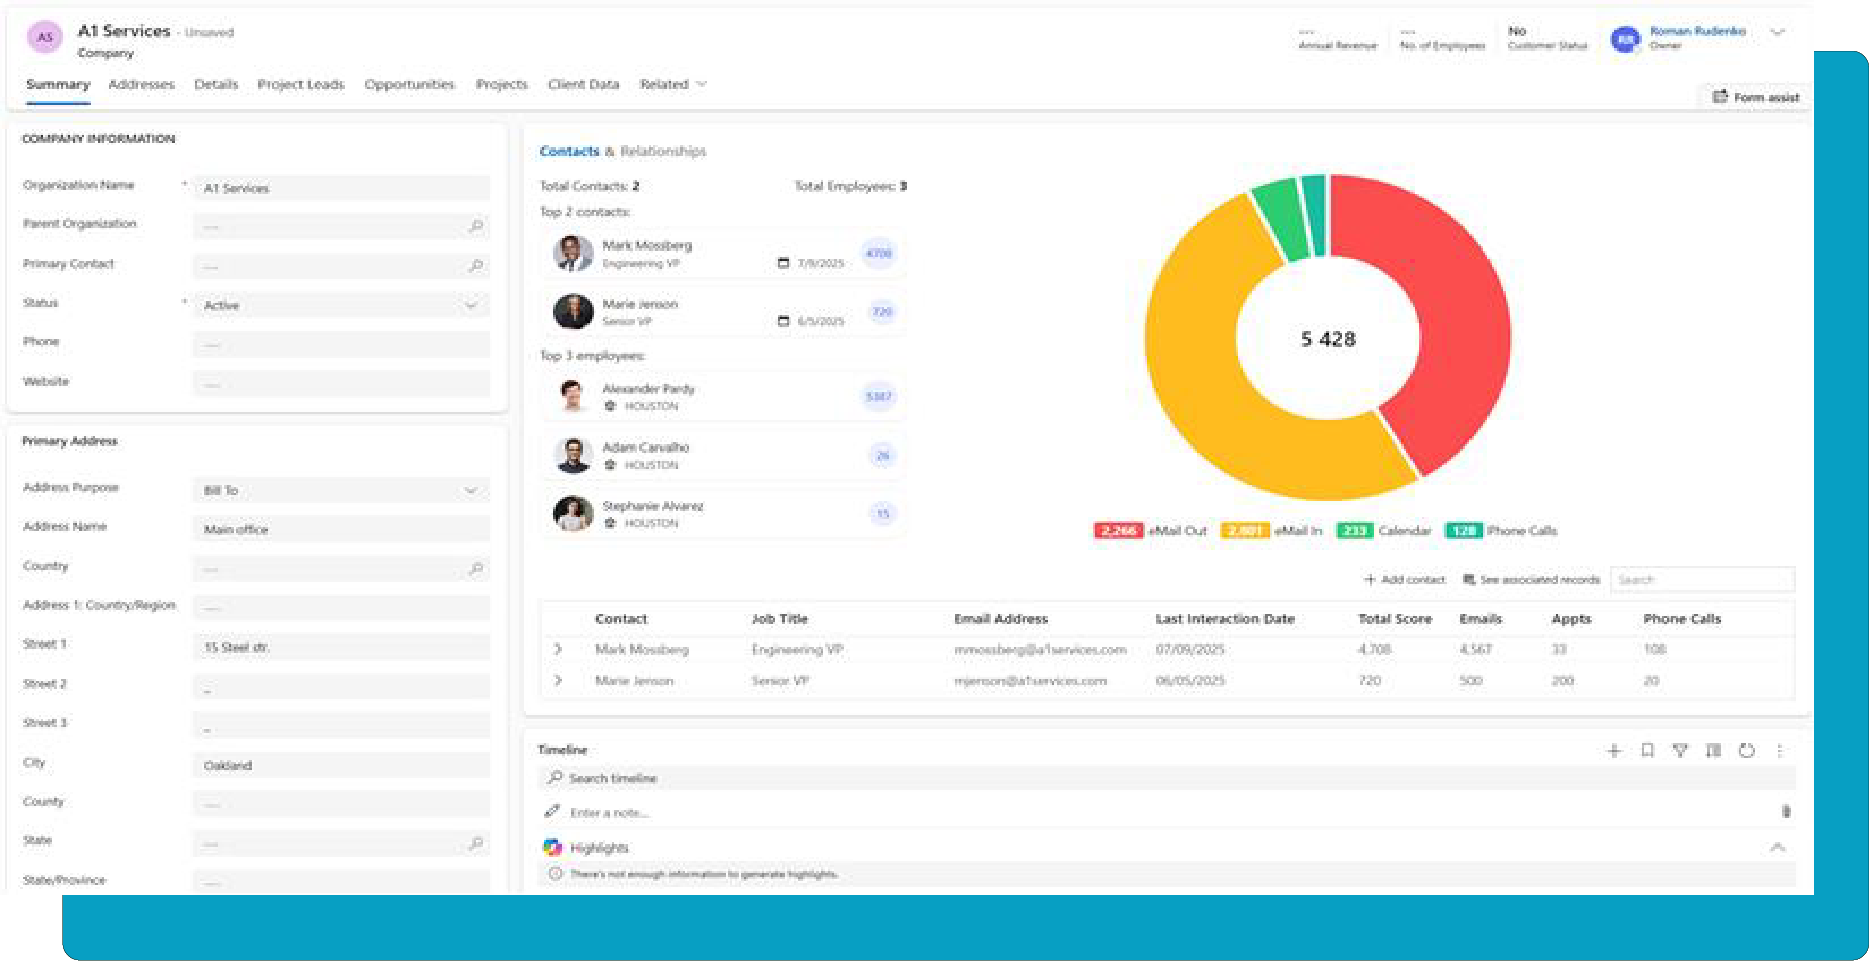Click See associated records
Screen dimensions: 1869x961
pyautogui.click(x=1531, y=580)
